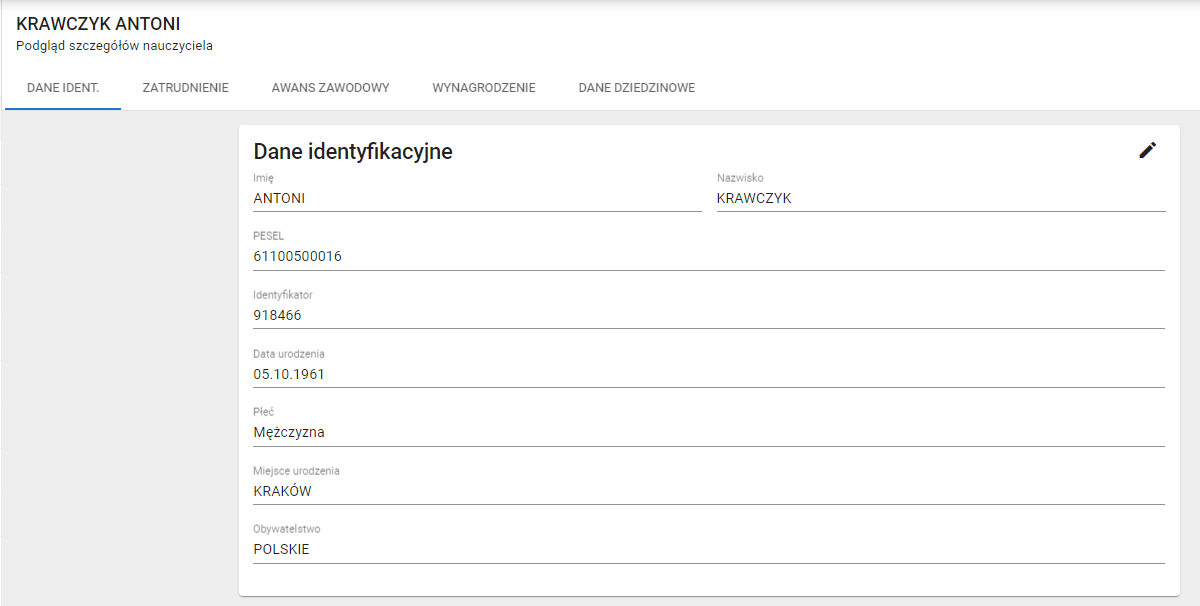The image size is (1200, 606).
Task: Click the Obywatelstwo field label
Action: point(286,529)
